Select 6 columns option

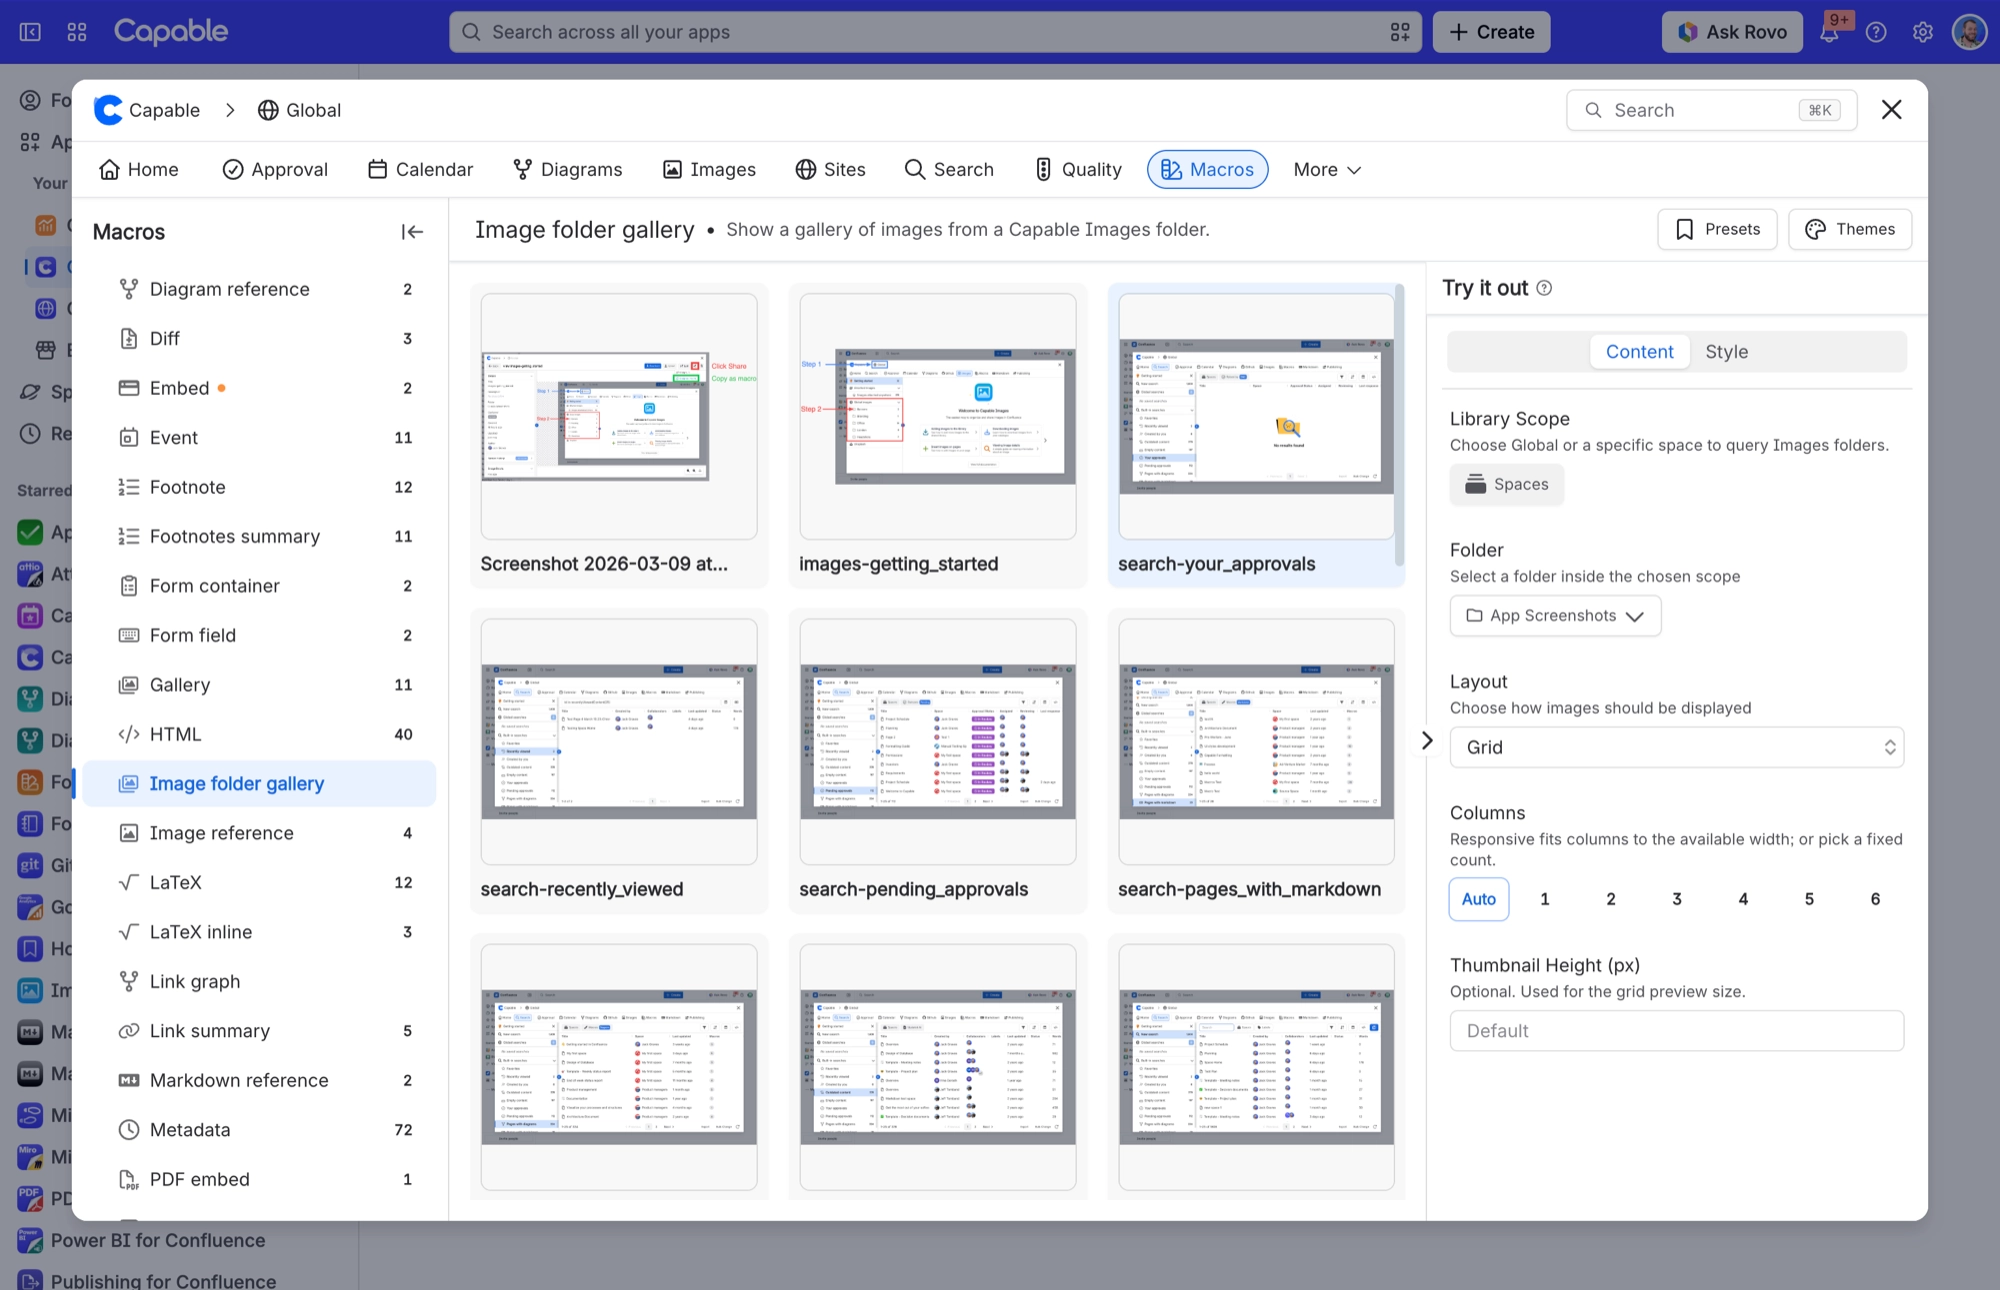1875,899
